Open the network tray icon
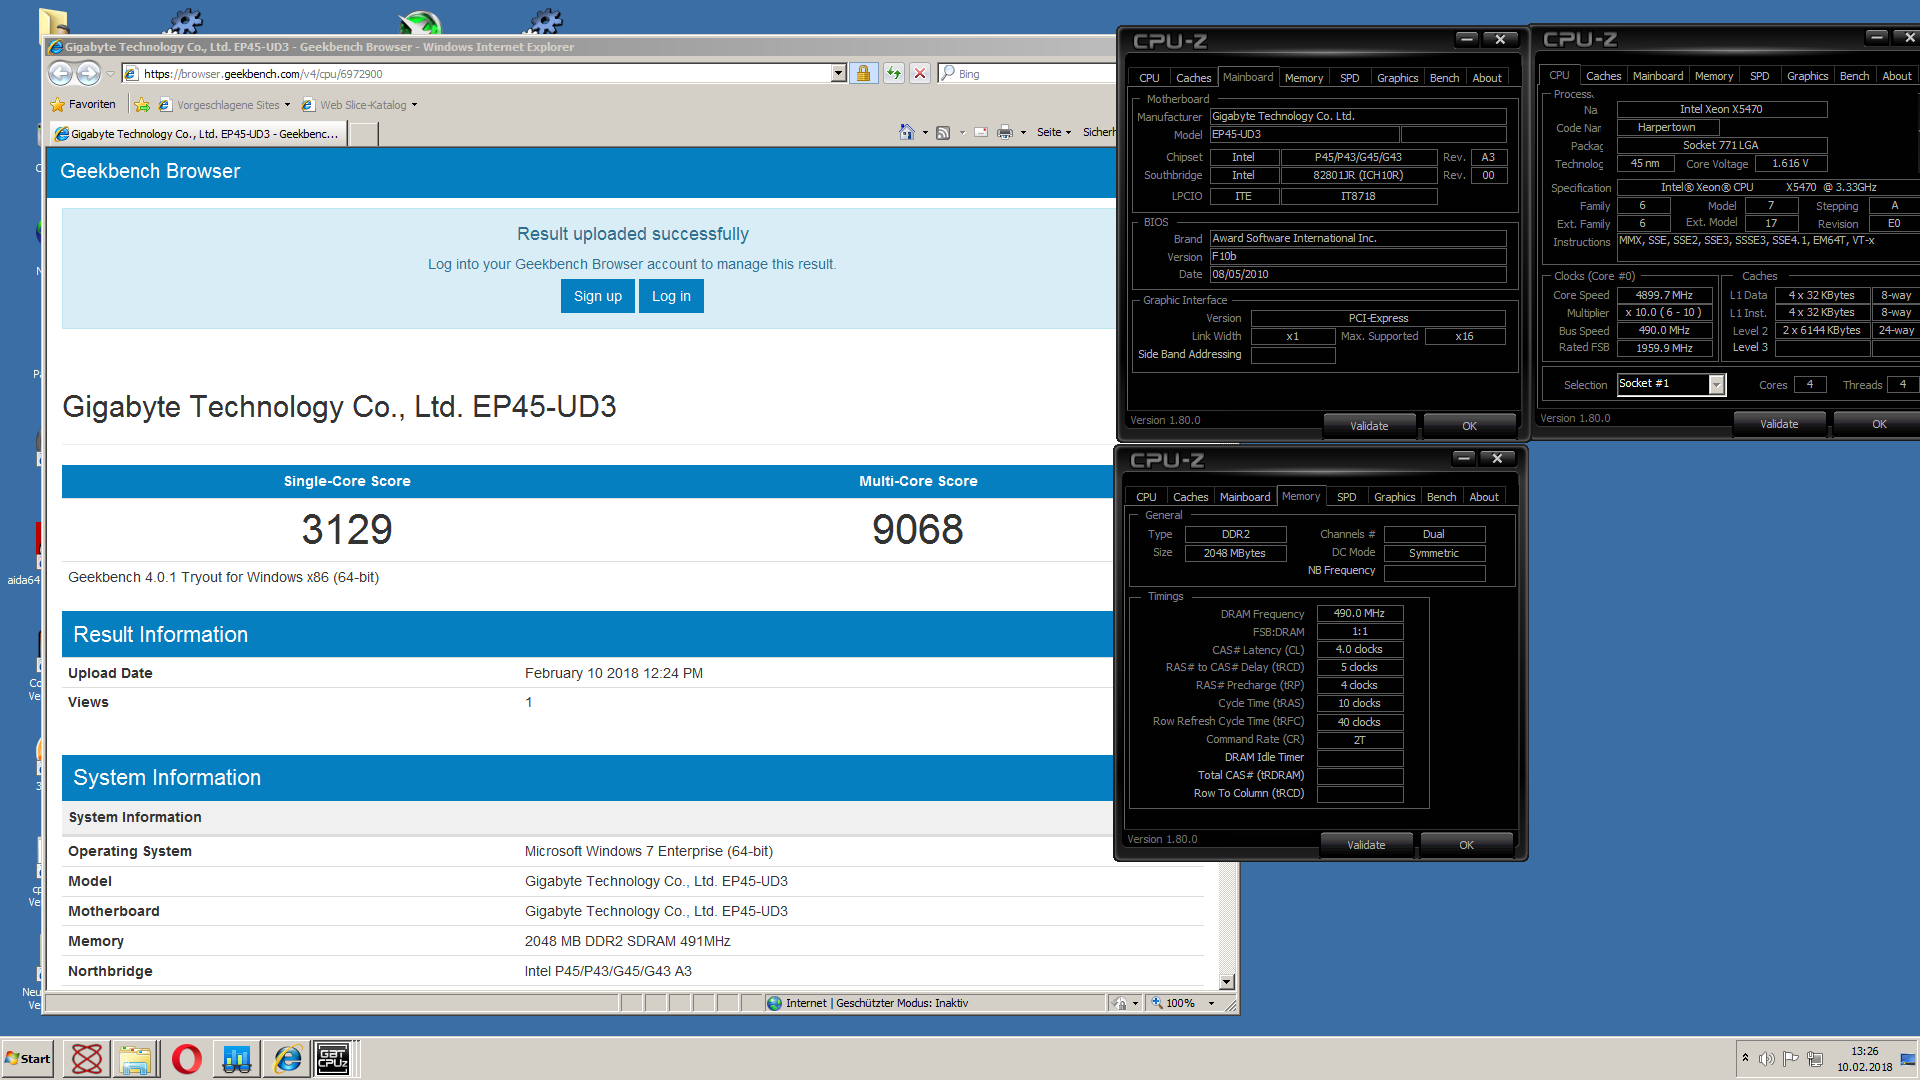Screen dimensions: 1920x1080 [x=1815, y=1059]
